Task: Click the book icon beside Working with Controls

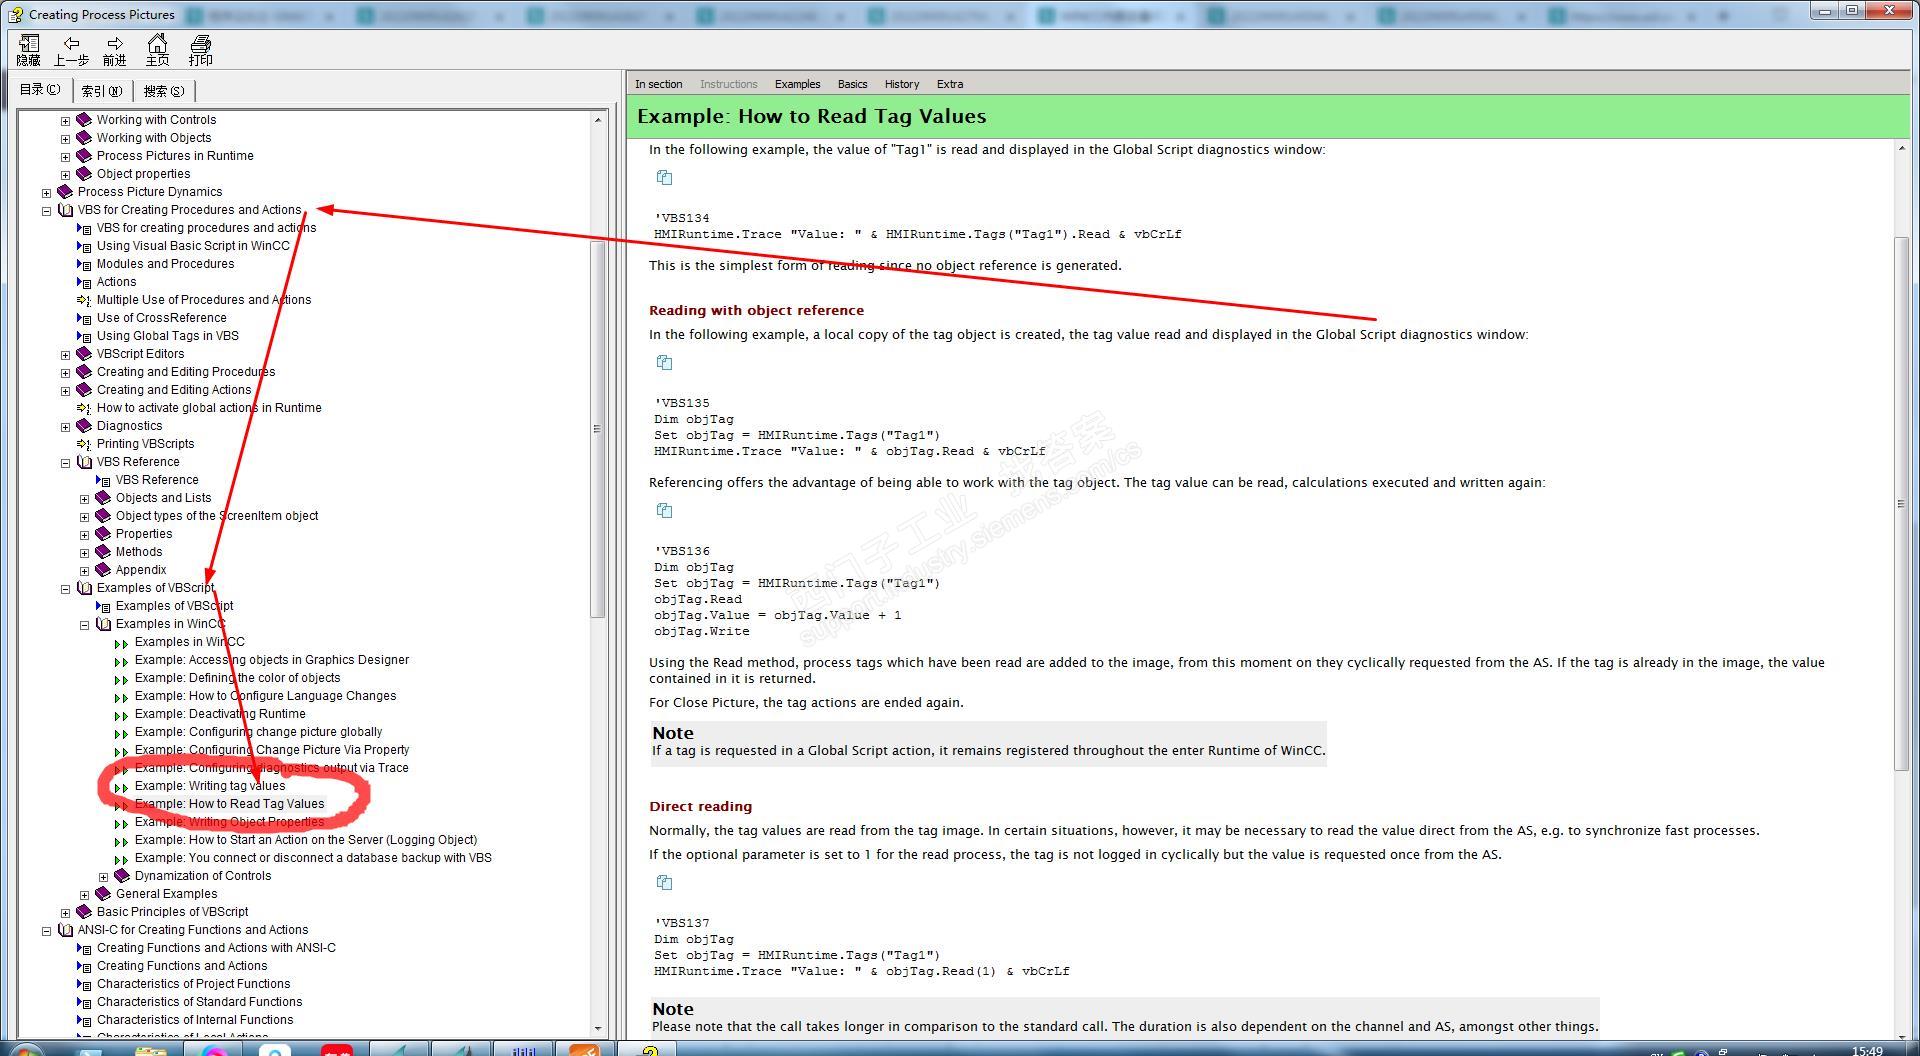Action: (84, 120)
